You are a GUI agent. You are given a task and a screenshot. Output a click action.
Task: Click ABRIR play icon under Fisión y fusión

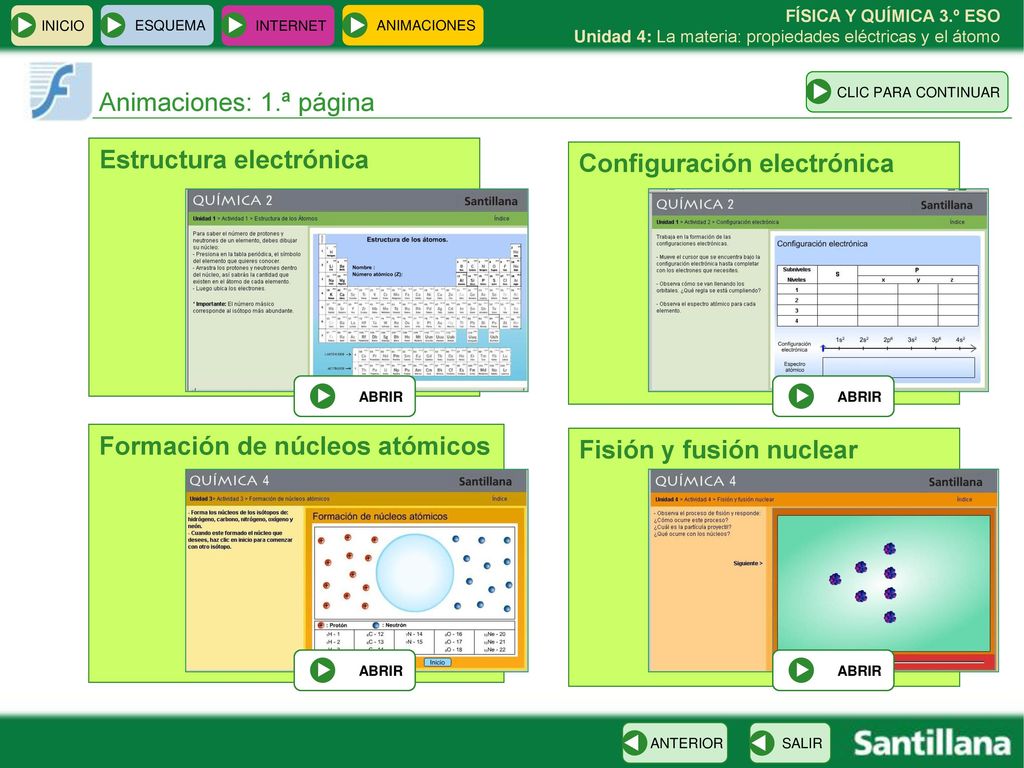coord(801,670)
